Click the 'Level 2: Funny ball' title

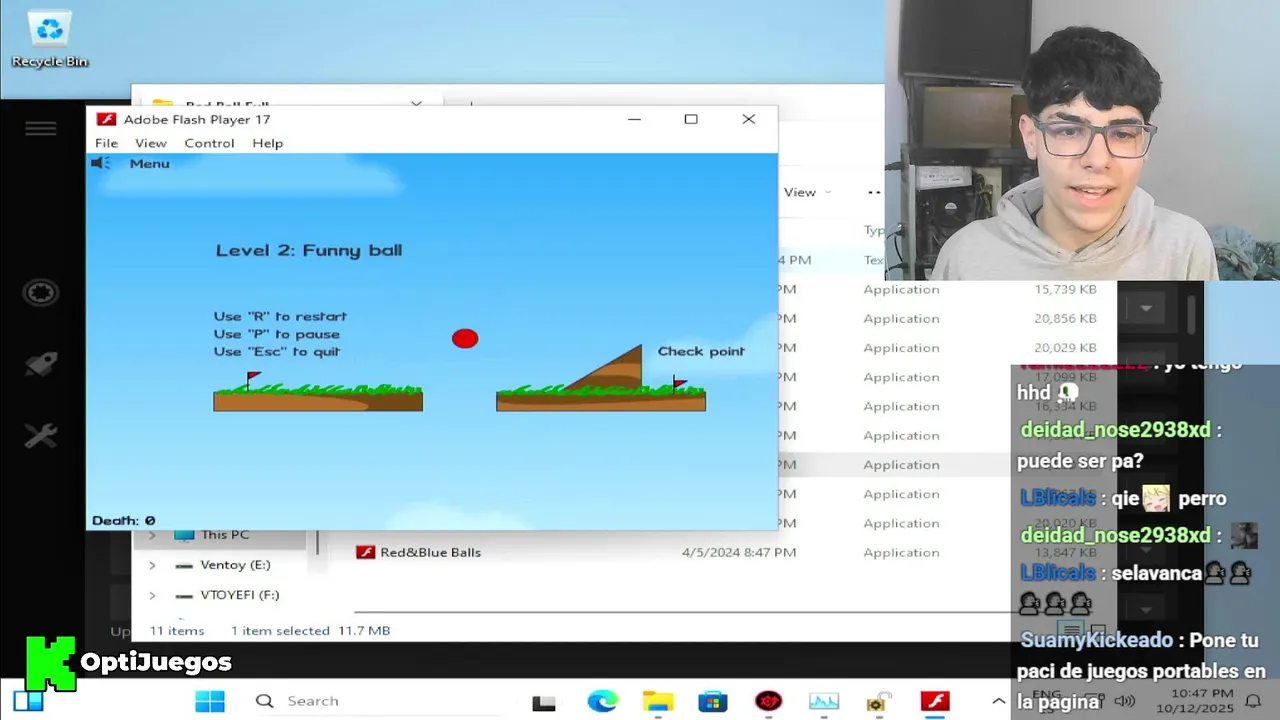click(309, 250)
